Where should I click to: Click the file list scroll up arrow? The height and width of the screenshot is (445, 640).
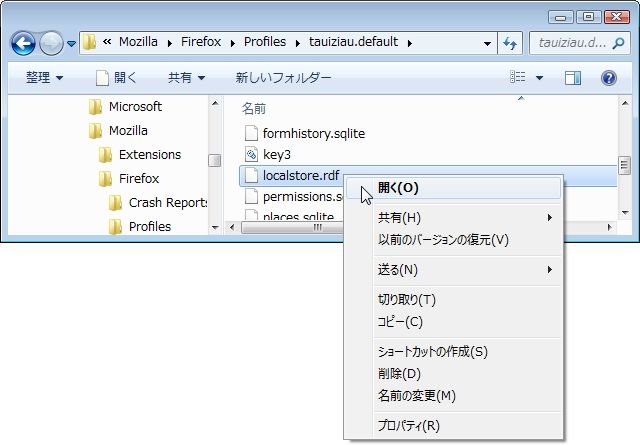[x=625, y=103]
